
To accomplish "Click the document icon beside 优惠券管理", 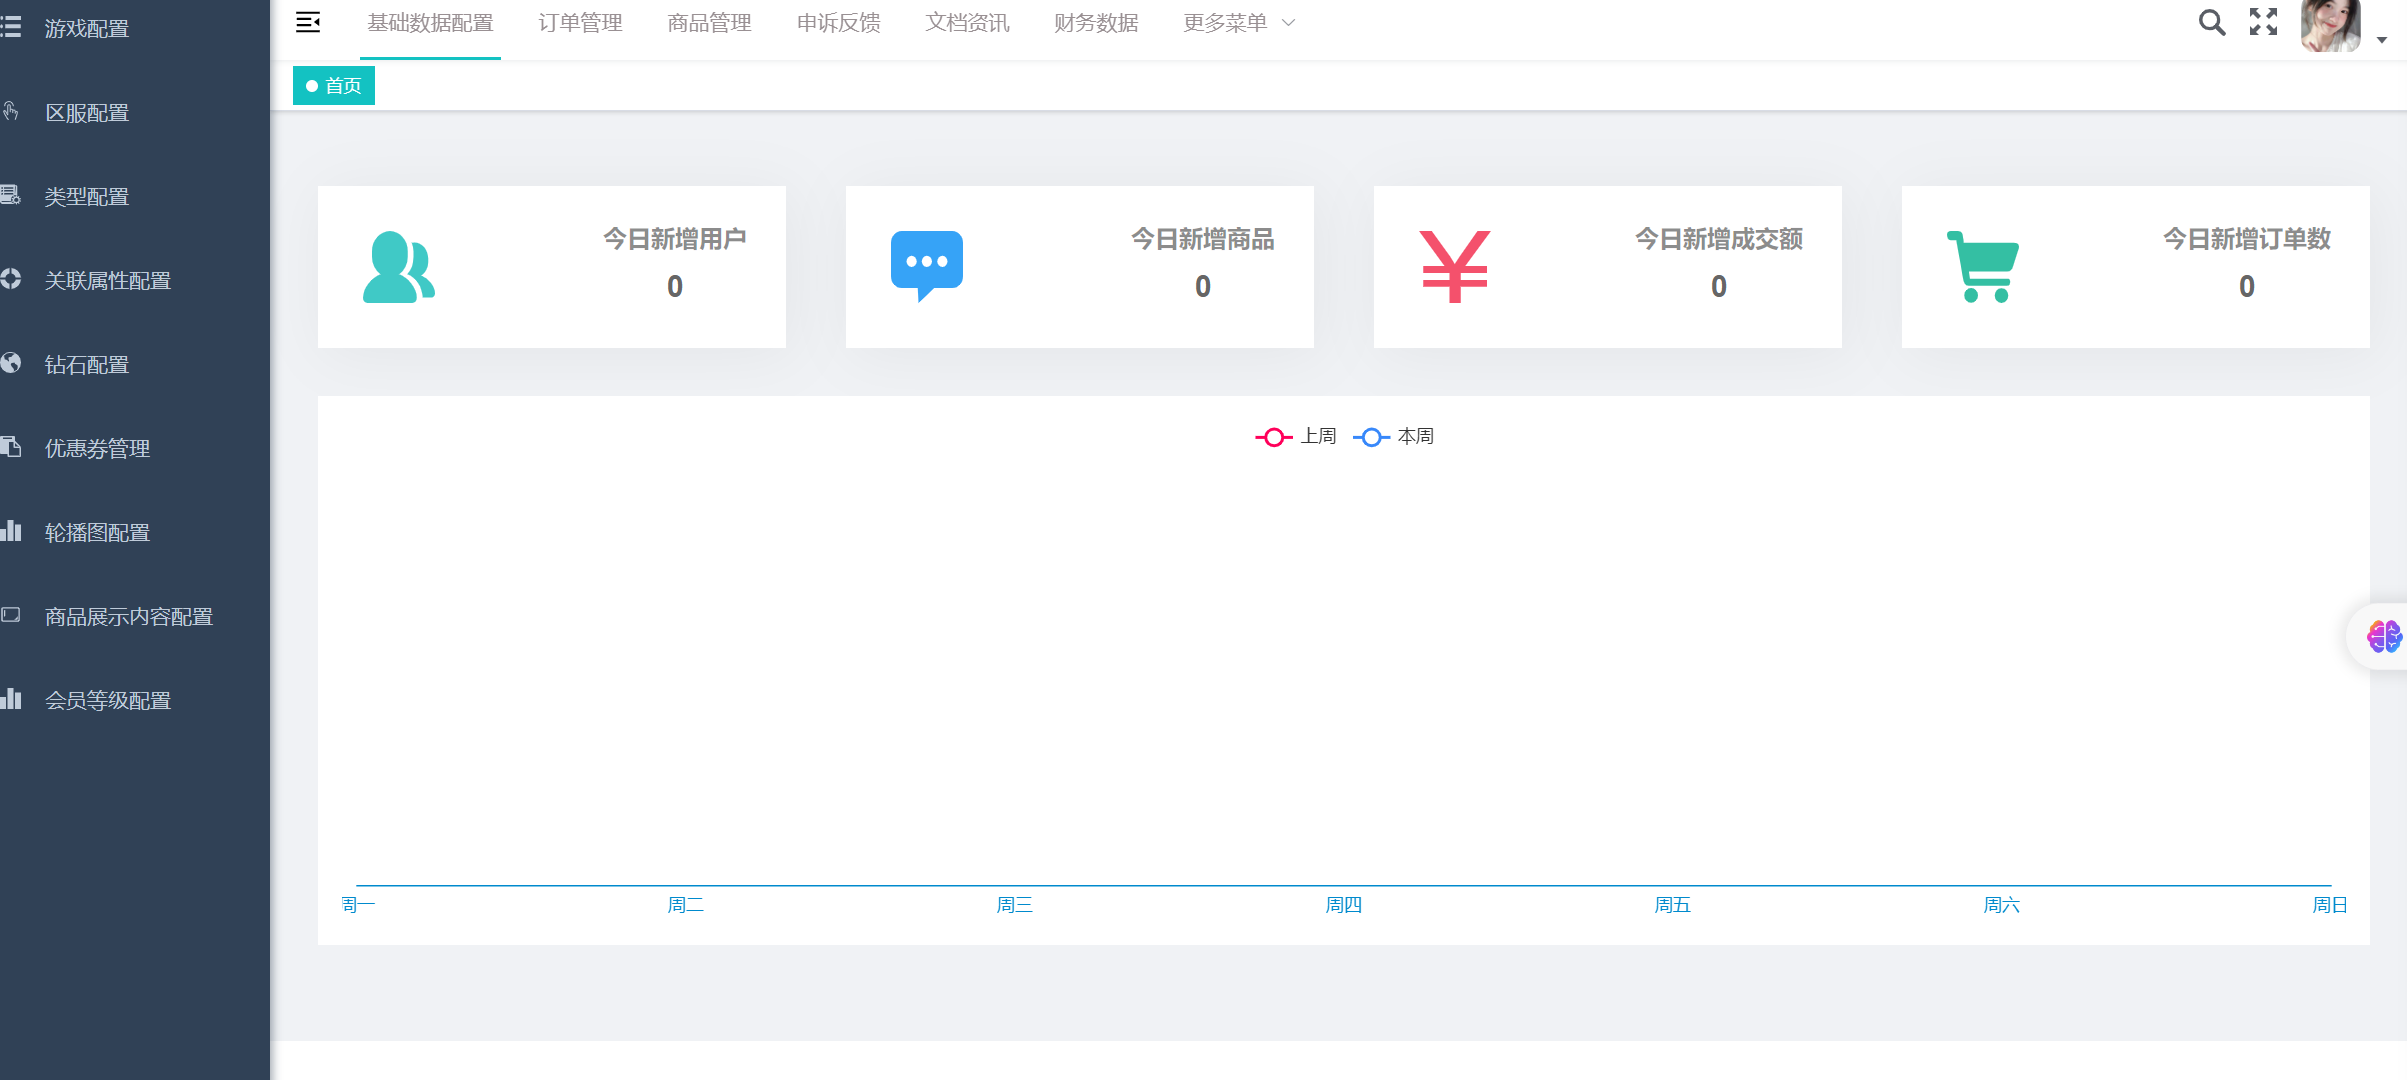I will pos(11,447).
